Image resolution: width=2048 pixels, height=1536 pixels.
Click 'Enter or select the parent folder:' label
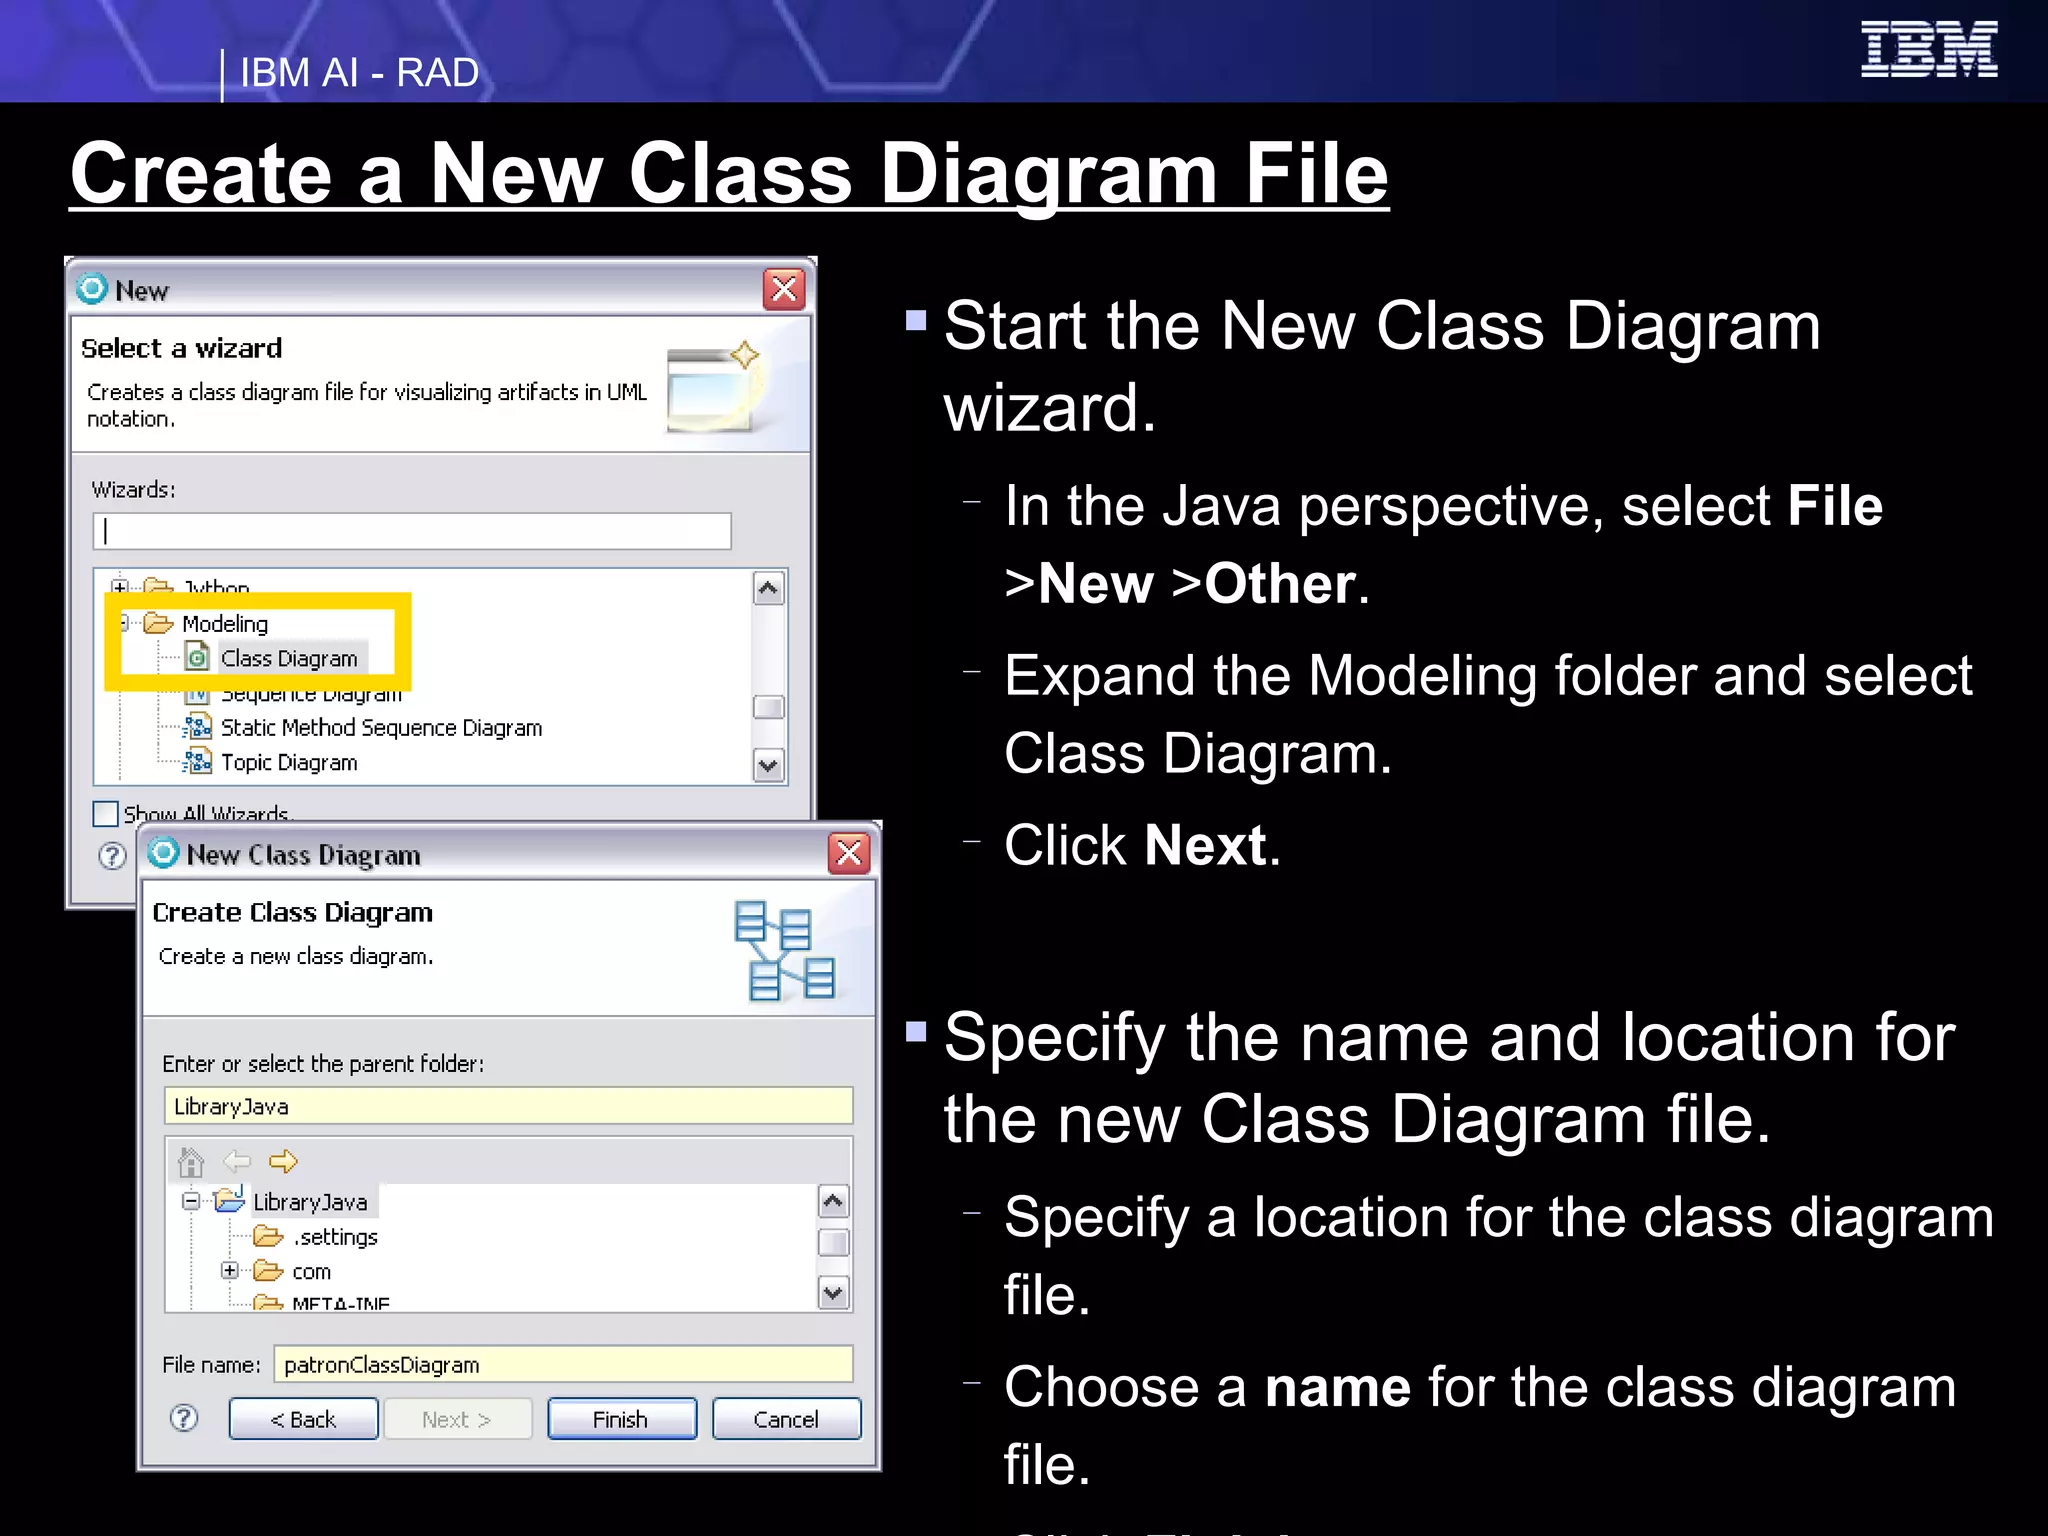pyautogui.click(x=323, y=1064)
